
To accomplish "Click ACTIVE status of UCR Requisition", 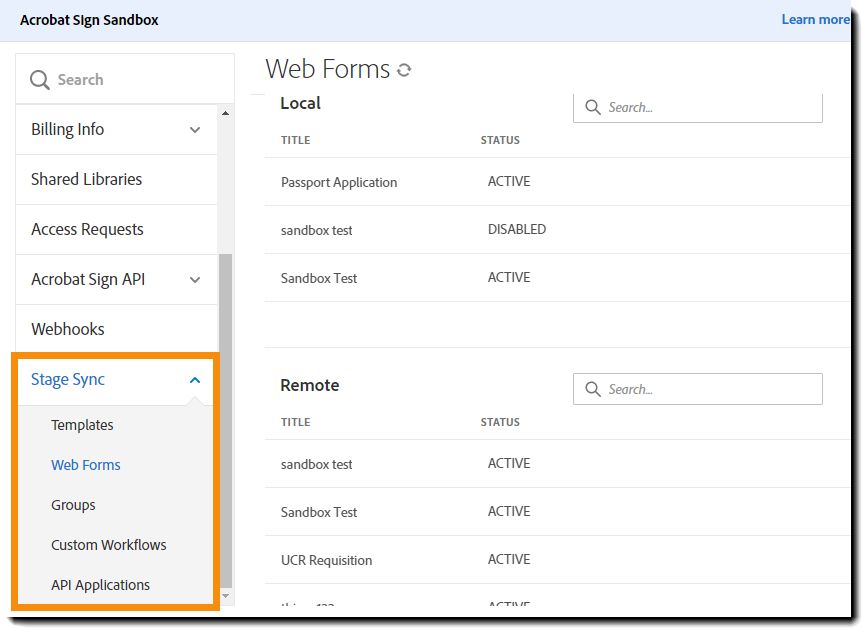I will point(509,559).
